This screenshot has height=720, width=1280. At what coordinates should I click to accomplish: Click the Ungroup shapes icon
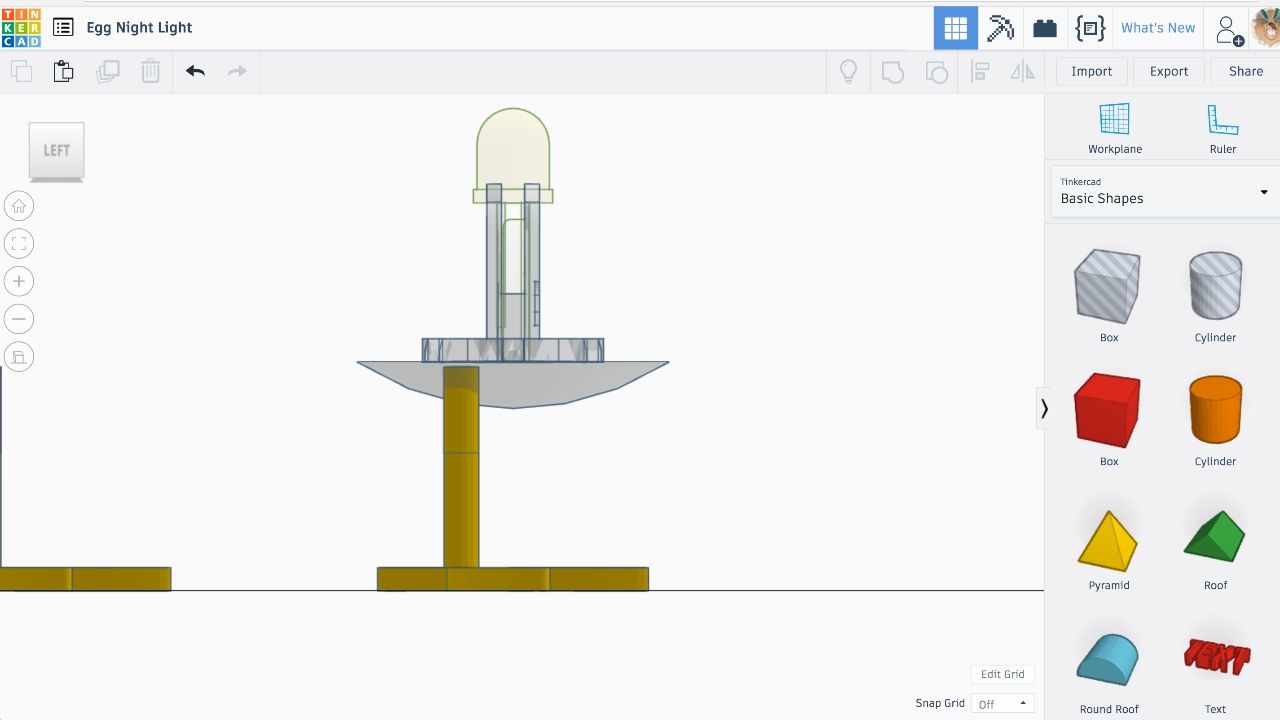[937, 71]
